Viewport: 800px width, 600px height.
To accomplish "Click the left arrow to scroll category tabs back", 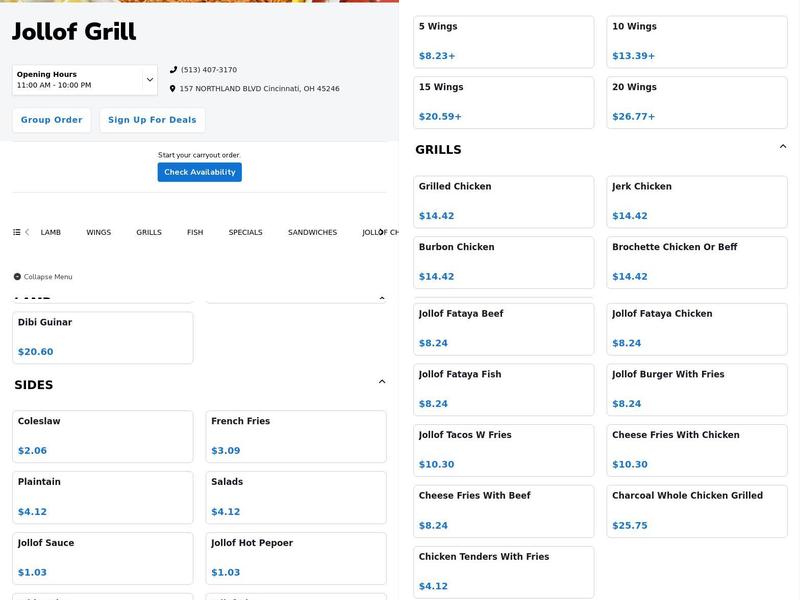I will click(x=27, y=232).
